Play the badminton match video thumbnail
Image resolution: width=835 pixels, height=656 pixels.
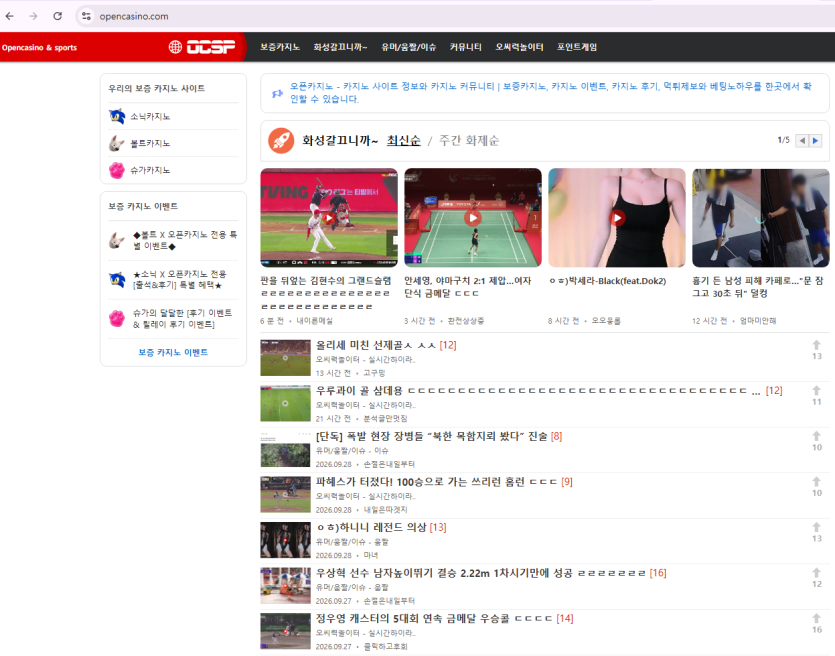(473, 218)
